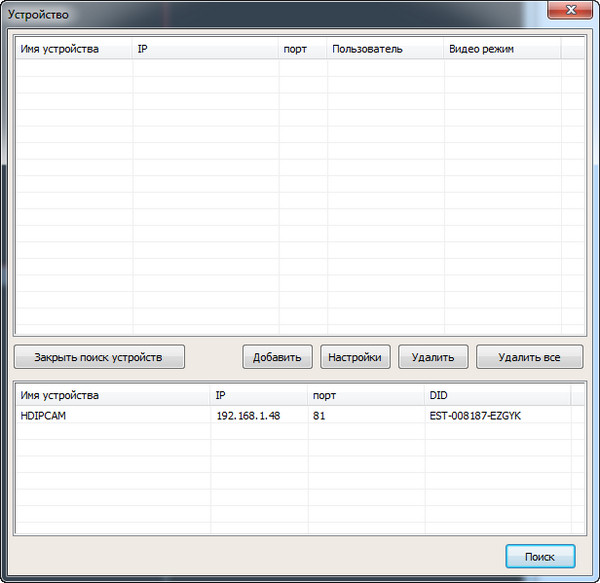Click the Поиск search button
The image size is (600, 583).
pos(540,556)
